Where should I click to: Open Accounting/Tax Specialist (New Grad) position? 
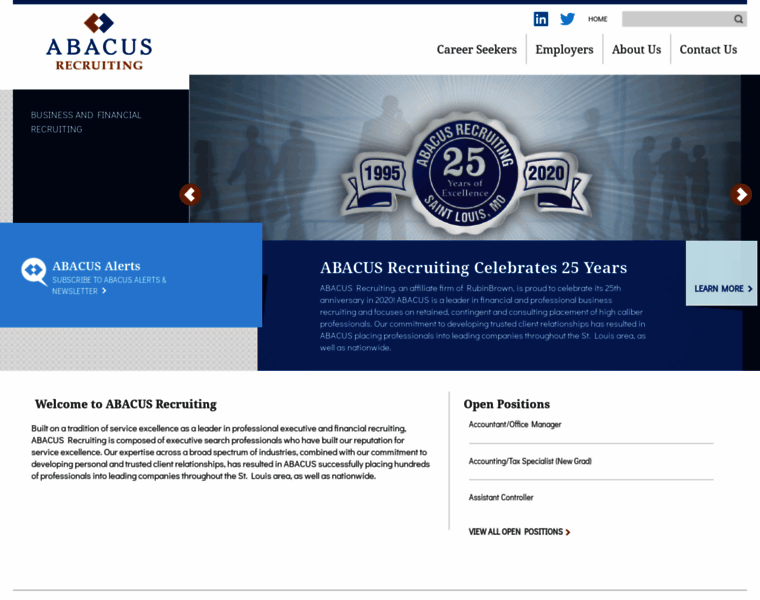click(530, 461)
